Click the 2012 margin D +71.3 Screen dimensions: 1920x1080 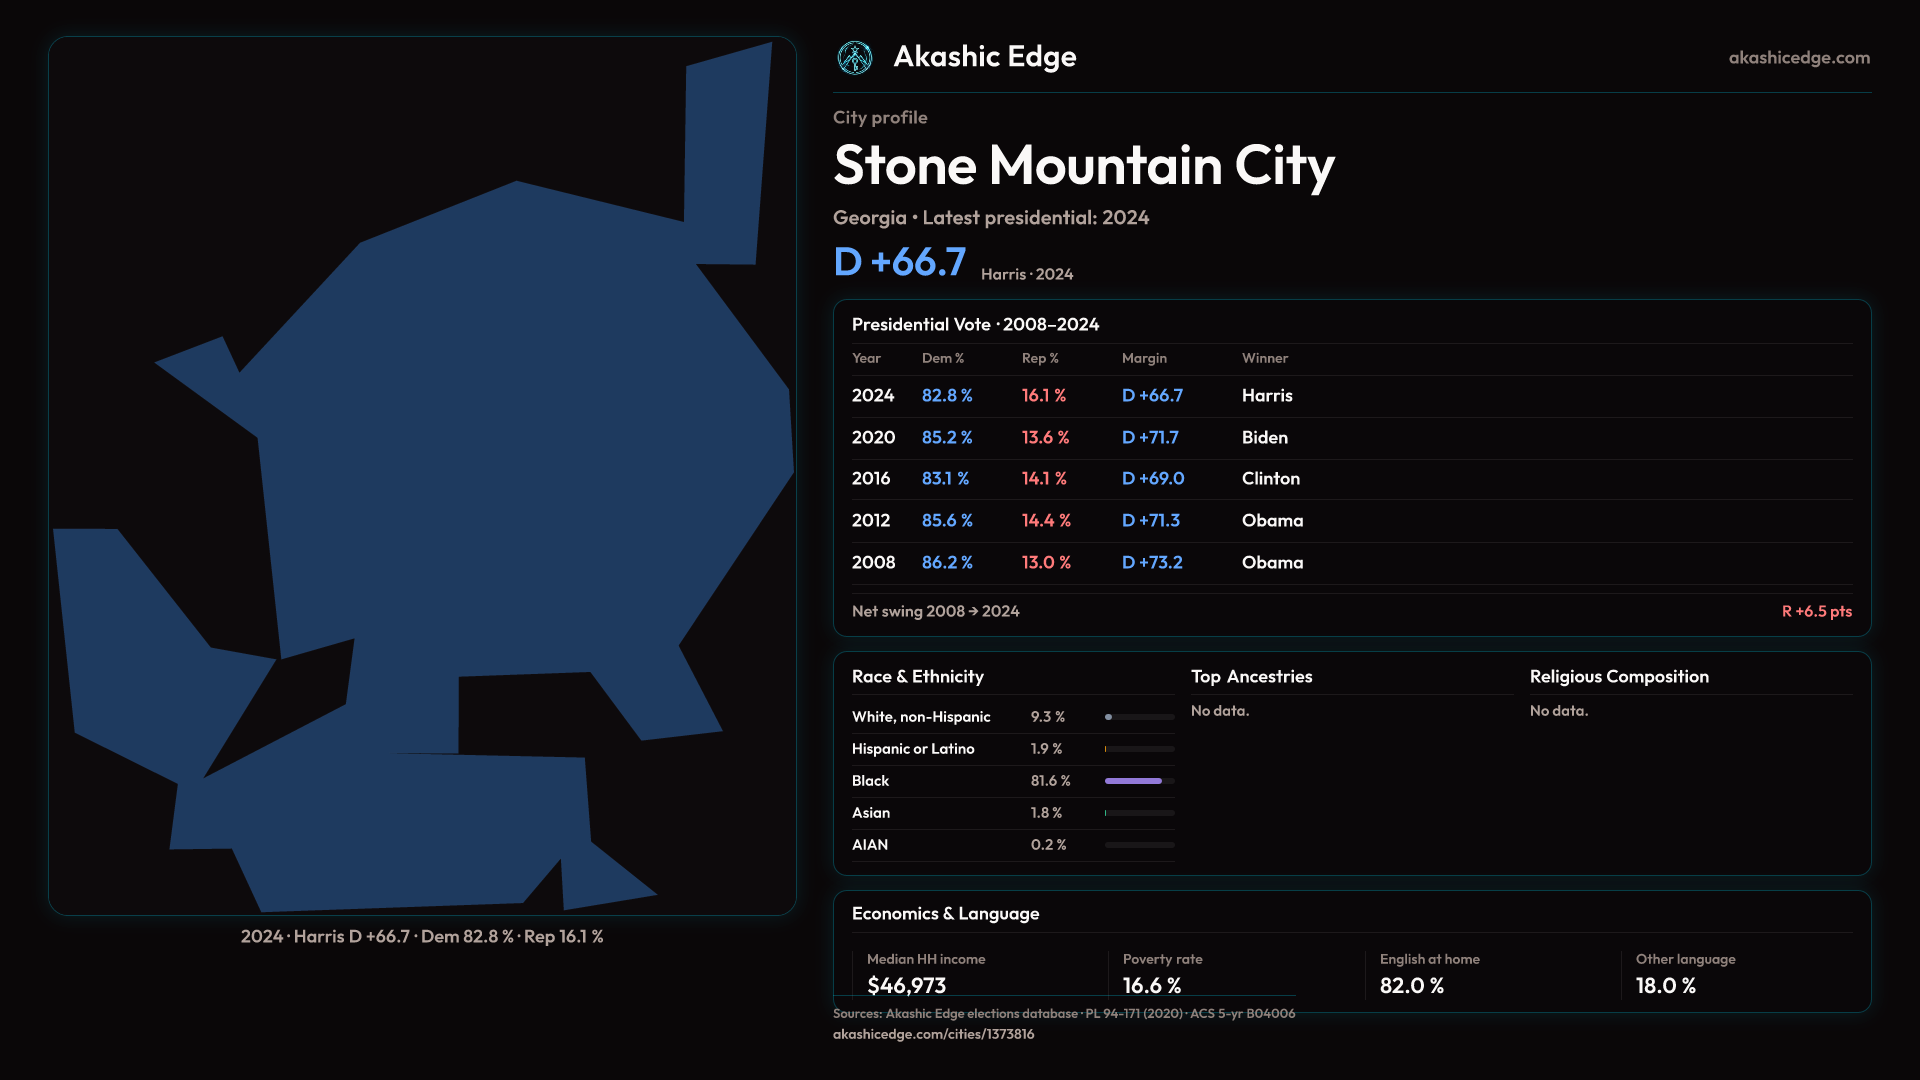(x=1150, y=521)
